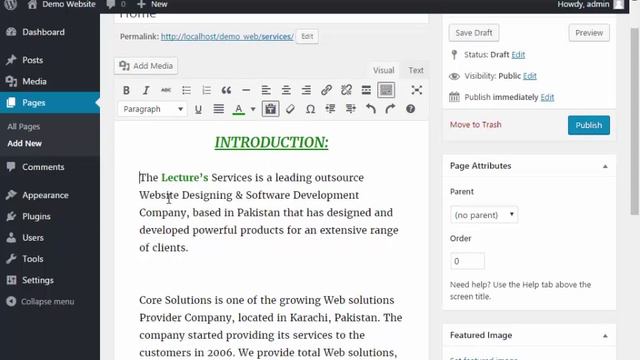
Task: Edit the Public visibility setting
Action: (529, 76)
